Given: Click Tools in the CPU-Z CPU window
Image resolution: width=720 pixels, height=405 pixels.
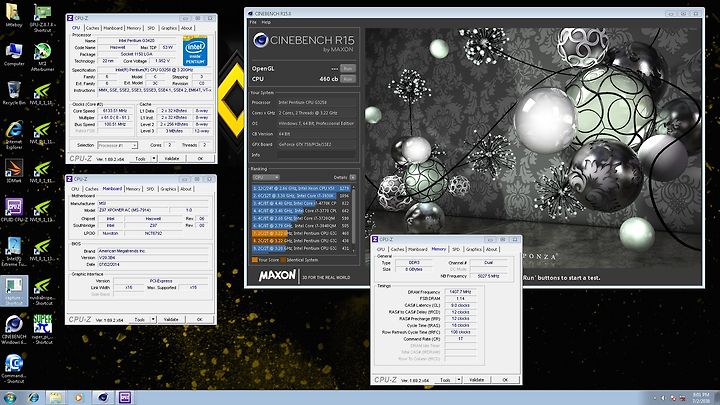Looking at the screenshot, I should pos(141,158).
